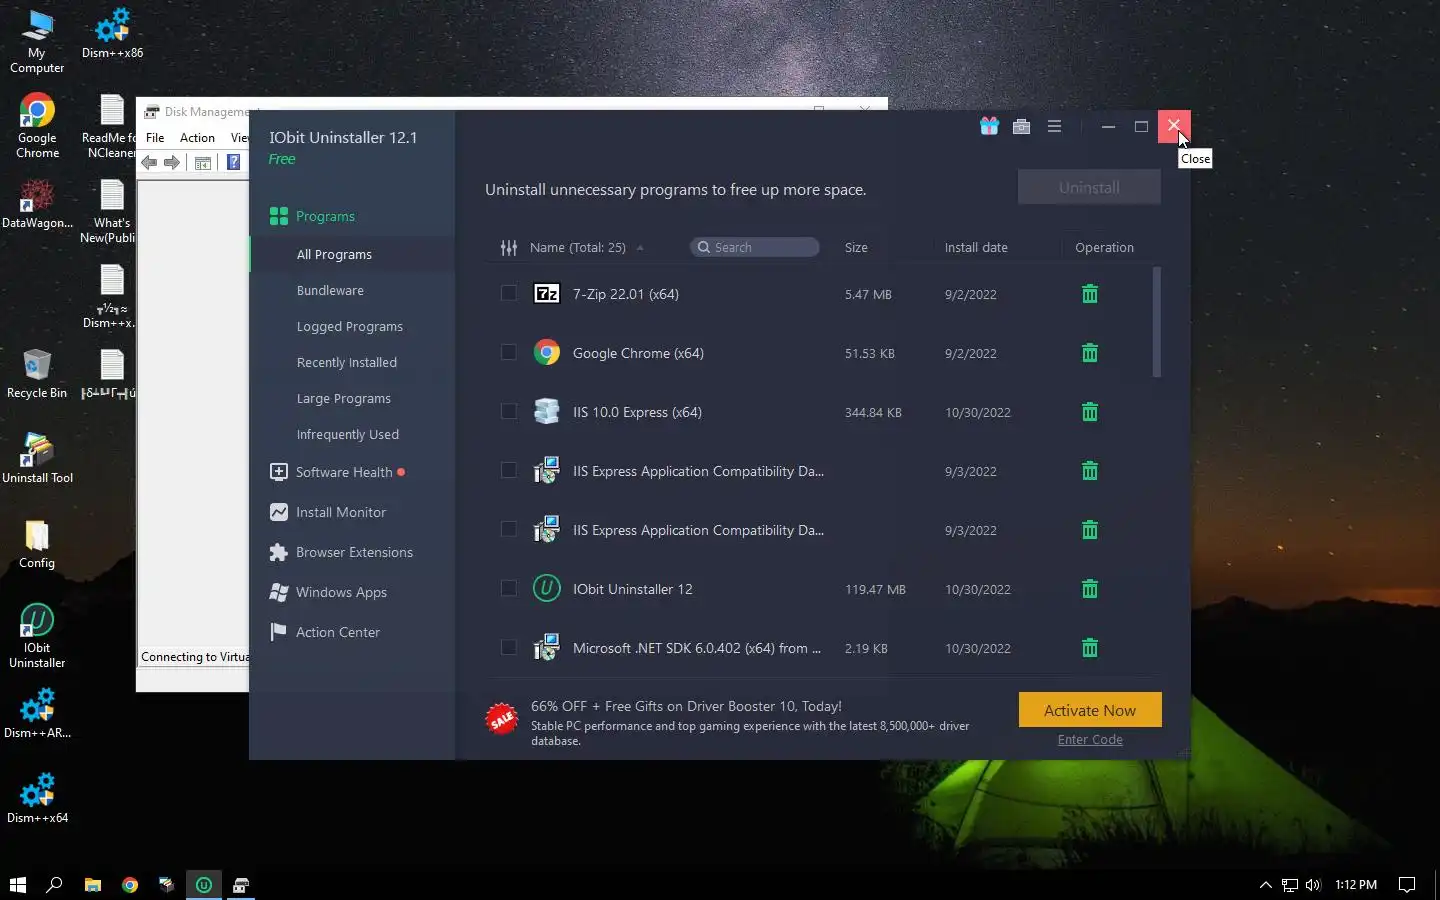The height and width of the screenshot is (900, 1440).
Task: Open the toolbox briefcase icon in IObit
Action: [1021, 126]
